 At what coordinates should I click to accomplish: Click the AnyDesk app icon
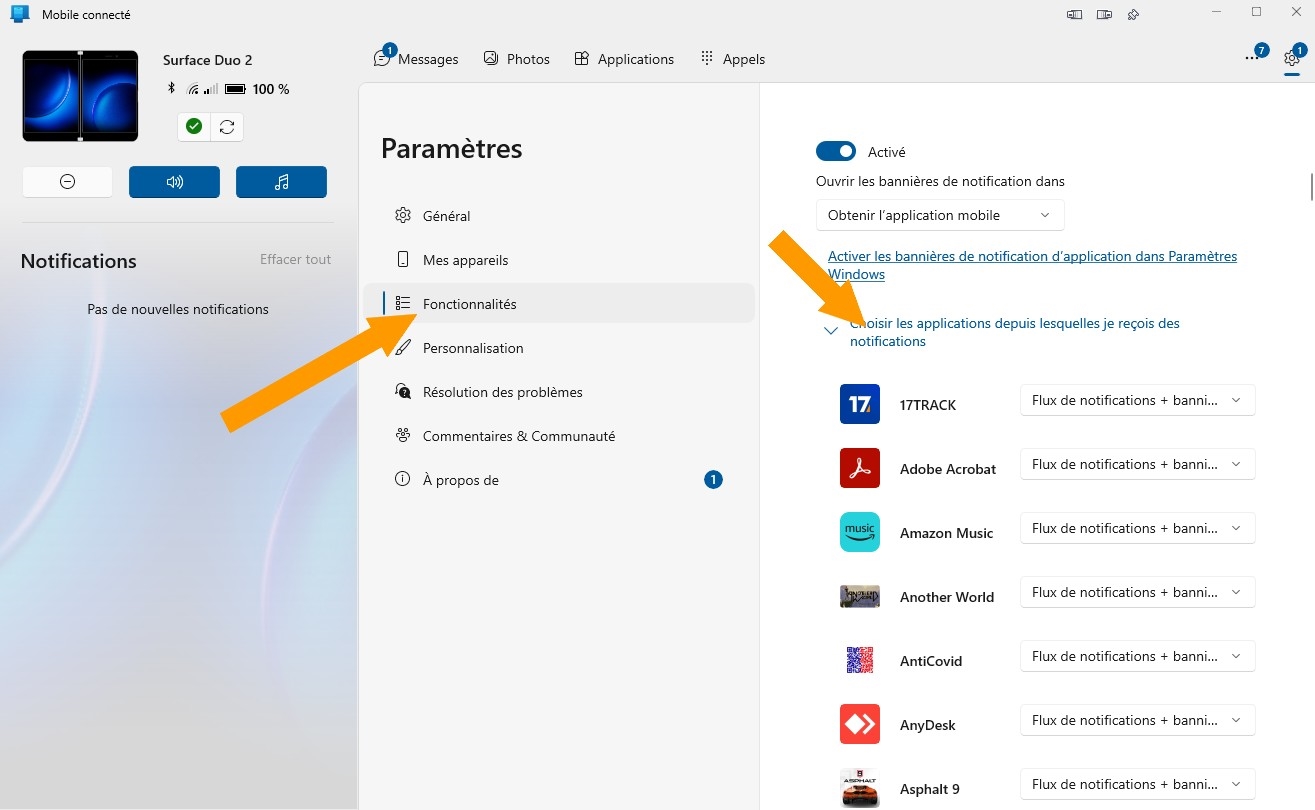click(860, 724)
